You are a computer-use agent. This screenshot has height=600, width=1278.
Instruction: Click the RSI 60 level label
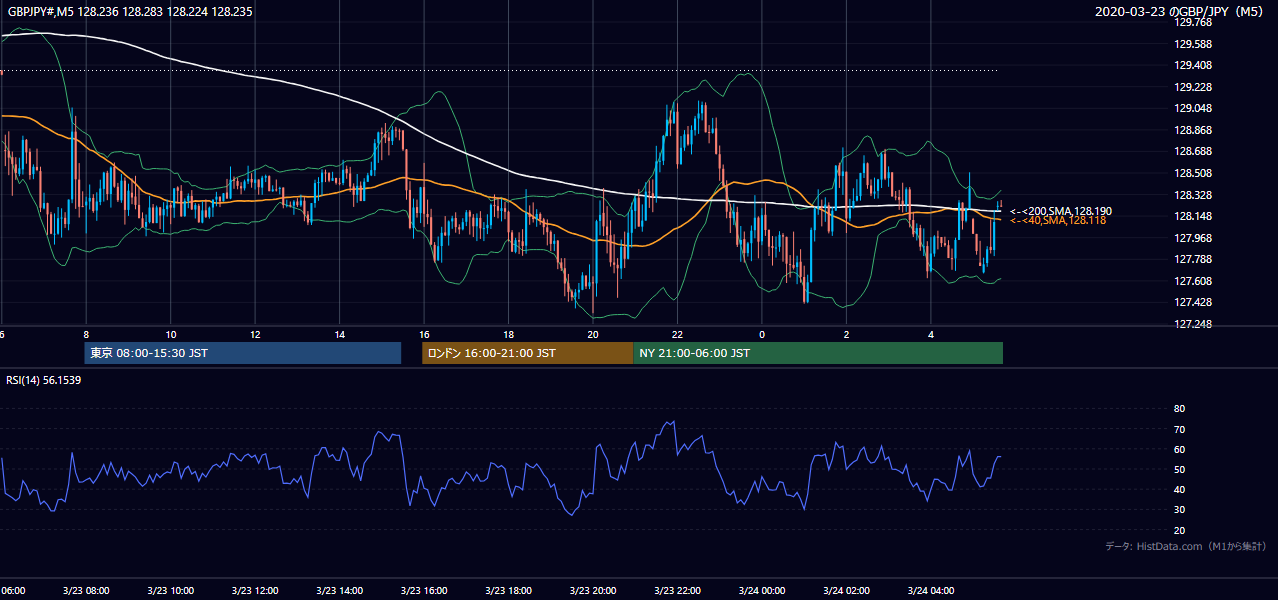tap(1179, 449)
